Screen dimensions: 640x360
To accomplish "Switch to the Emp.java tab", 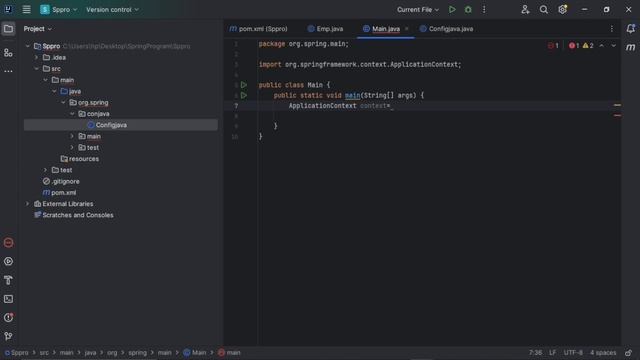I will 325,29.
